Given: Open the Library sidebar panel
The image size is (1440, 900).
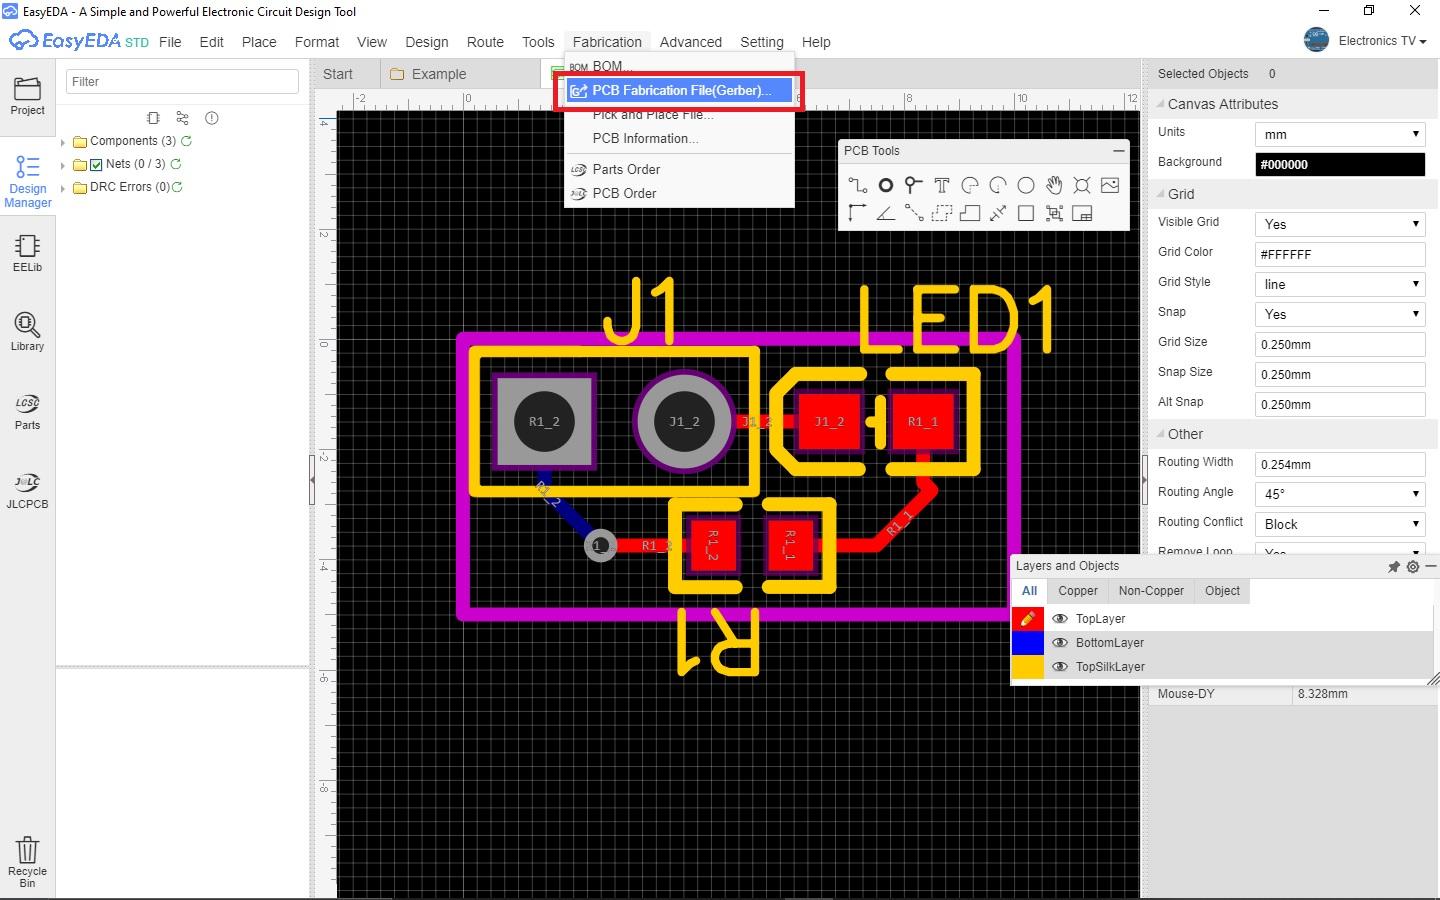Looking at the screenshot, I should [x=27, y=332].
